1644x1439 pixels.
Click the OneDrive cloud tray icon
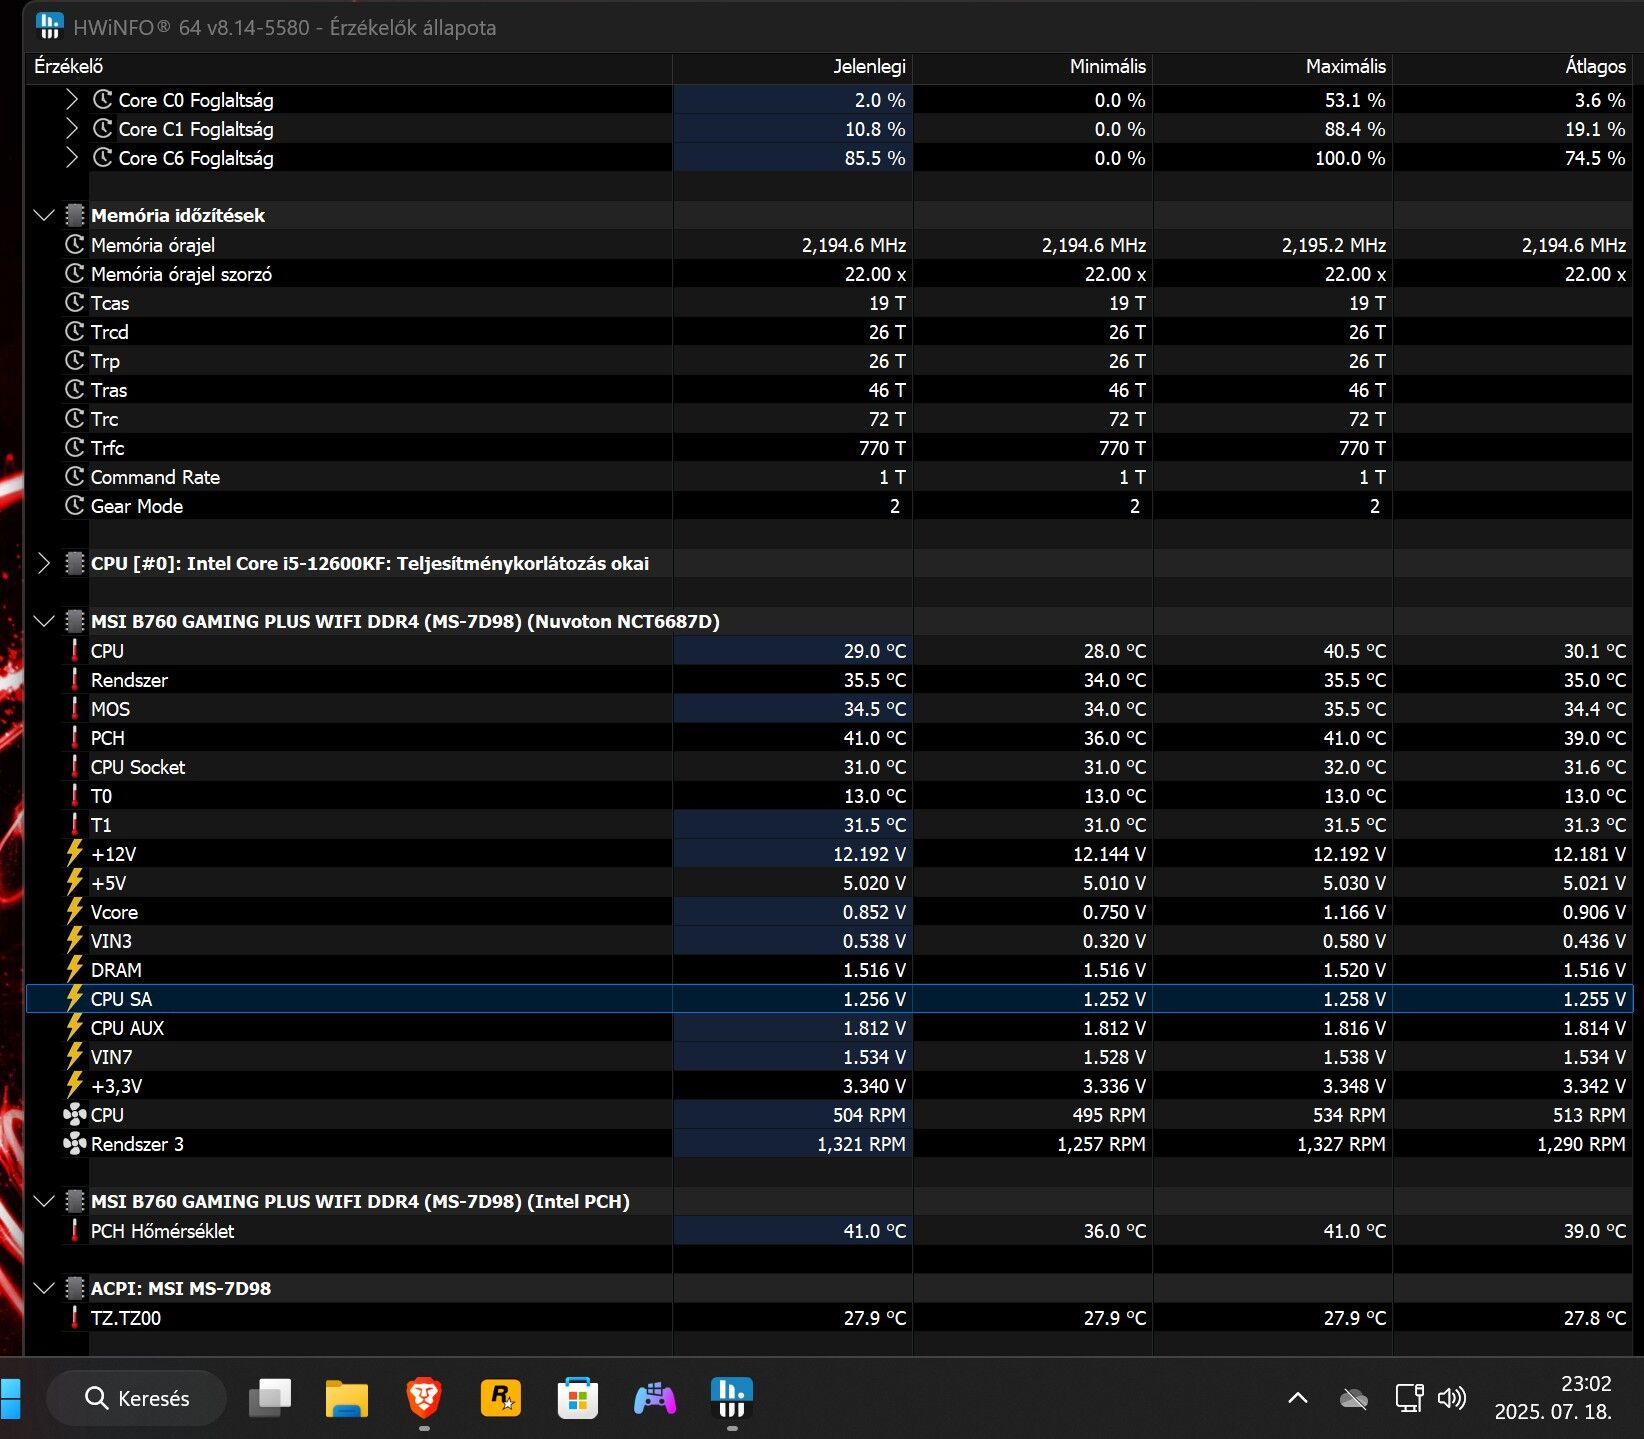[1354, 1398]
